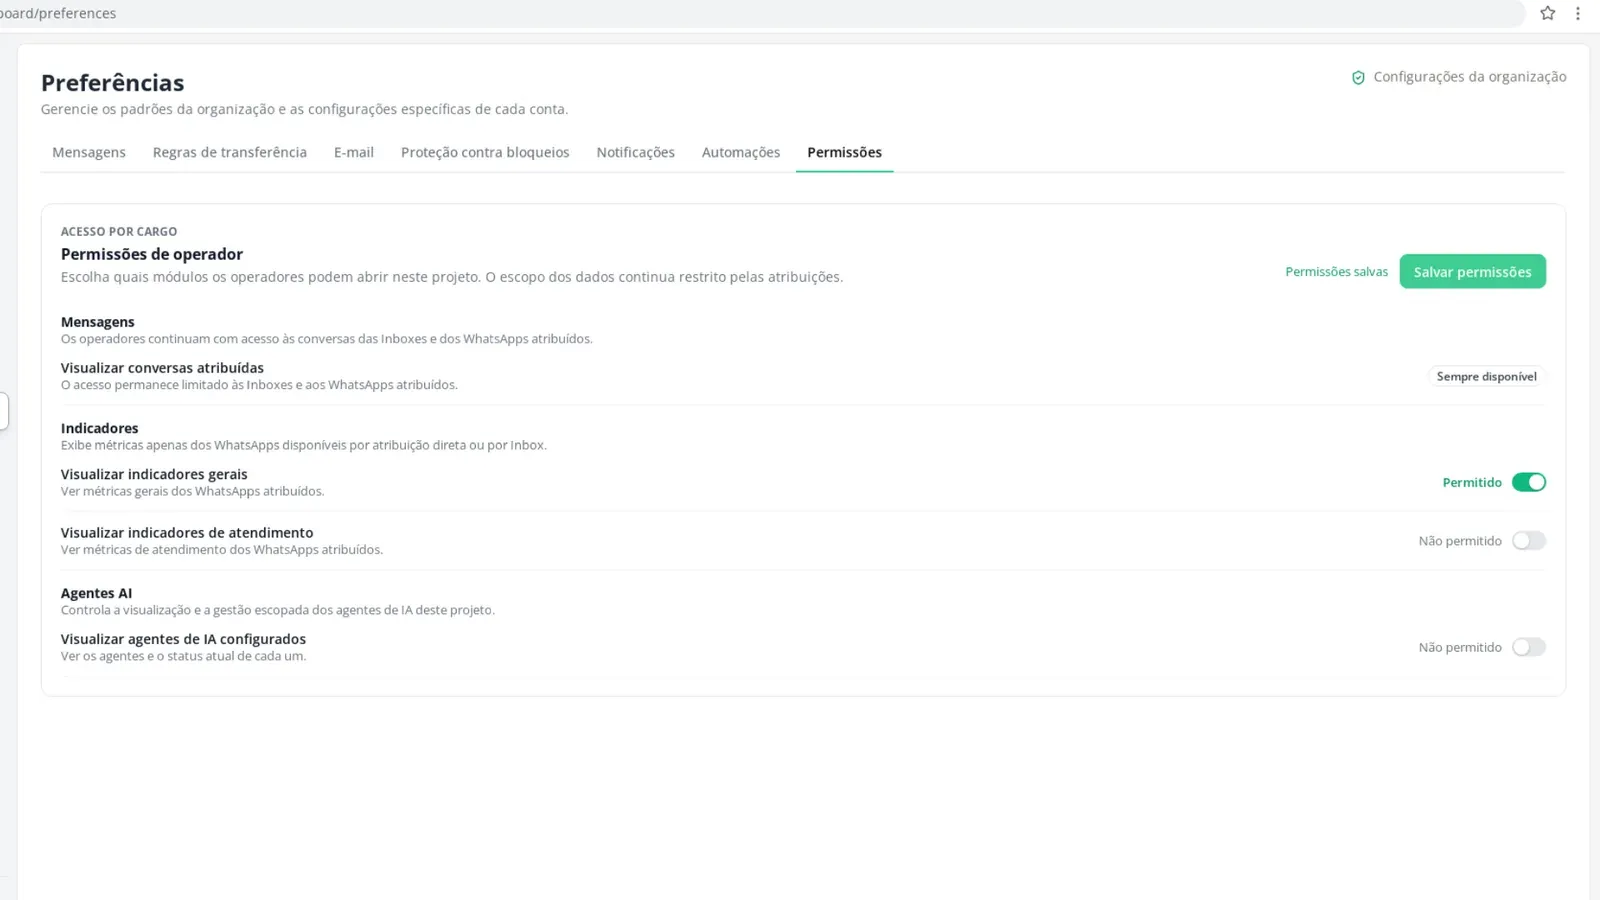The height and width of the screenshot is (900, 1600).
Task: Open the Regras de transferência tab
Action: pyautogui.click(x=230, y=152)
